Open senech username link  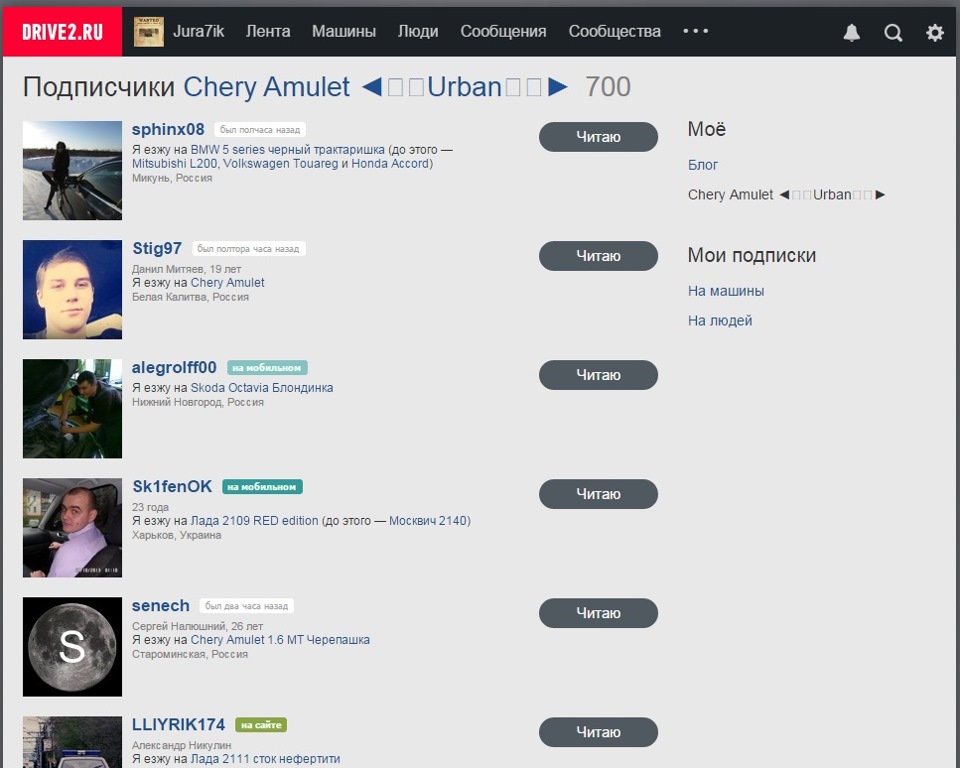pos(160,606)
